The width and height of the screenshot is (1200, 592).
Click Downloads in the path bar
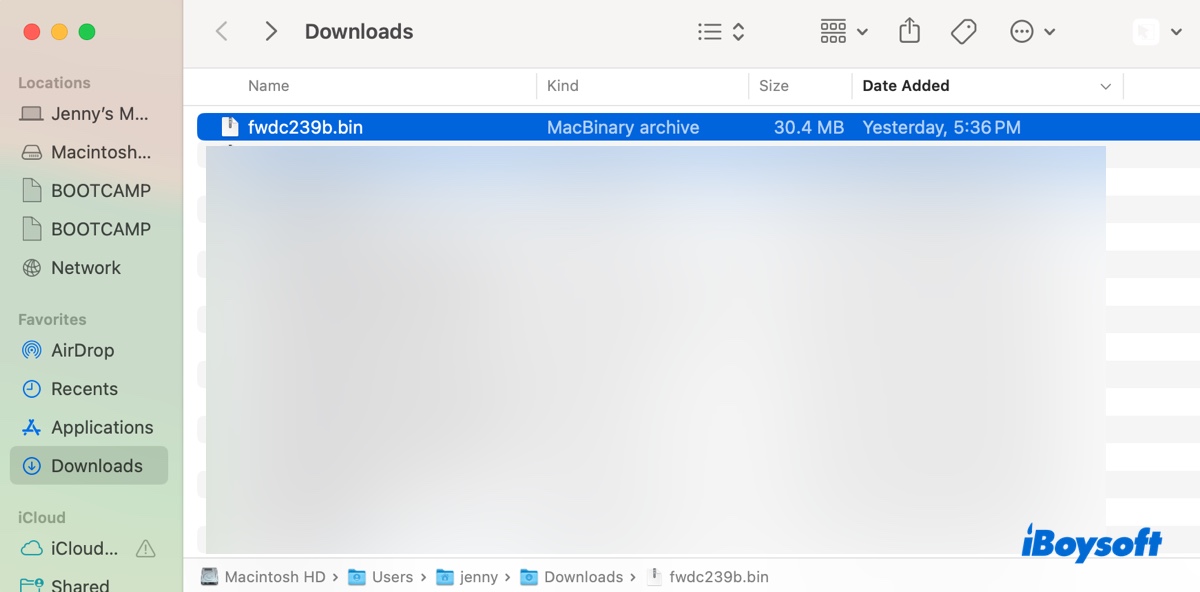click(572, 577)
